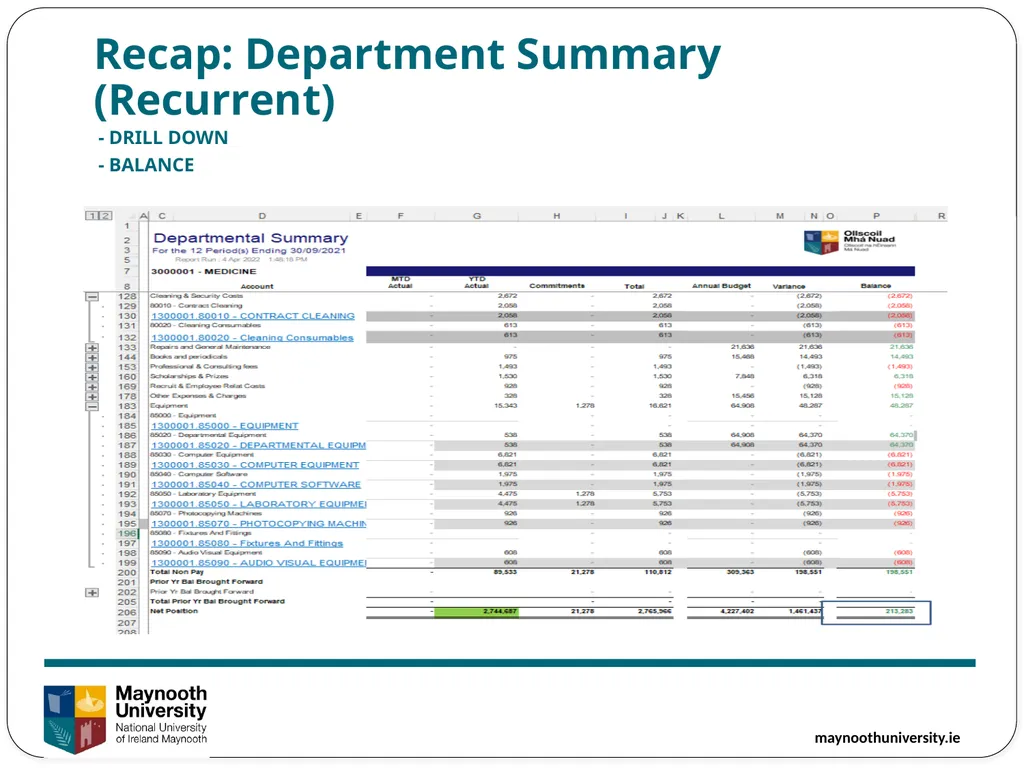1024x768 pixels.
Task: Expand the Books and periodicals group
Action: coord(92,358)
